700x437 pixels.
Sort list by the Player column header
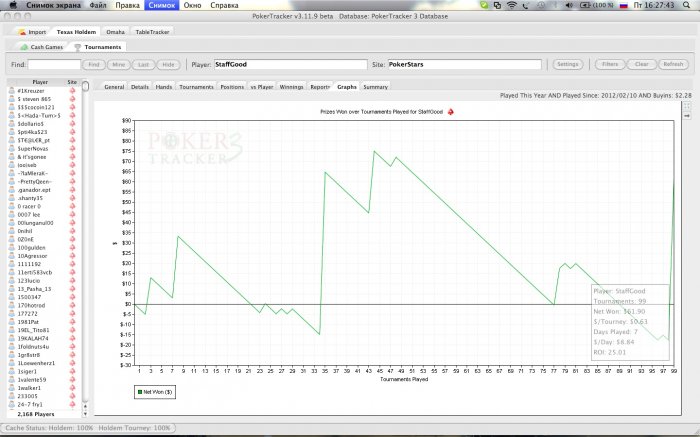(x=40, y=82)
